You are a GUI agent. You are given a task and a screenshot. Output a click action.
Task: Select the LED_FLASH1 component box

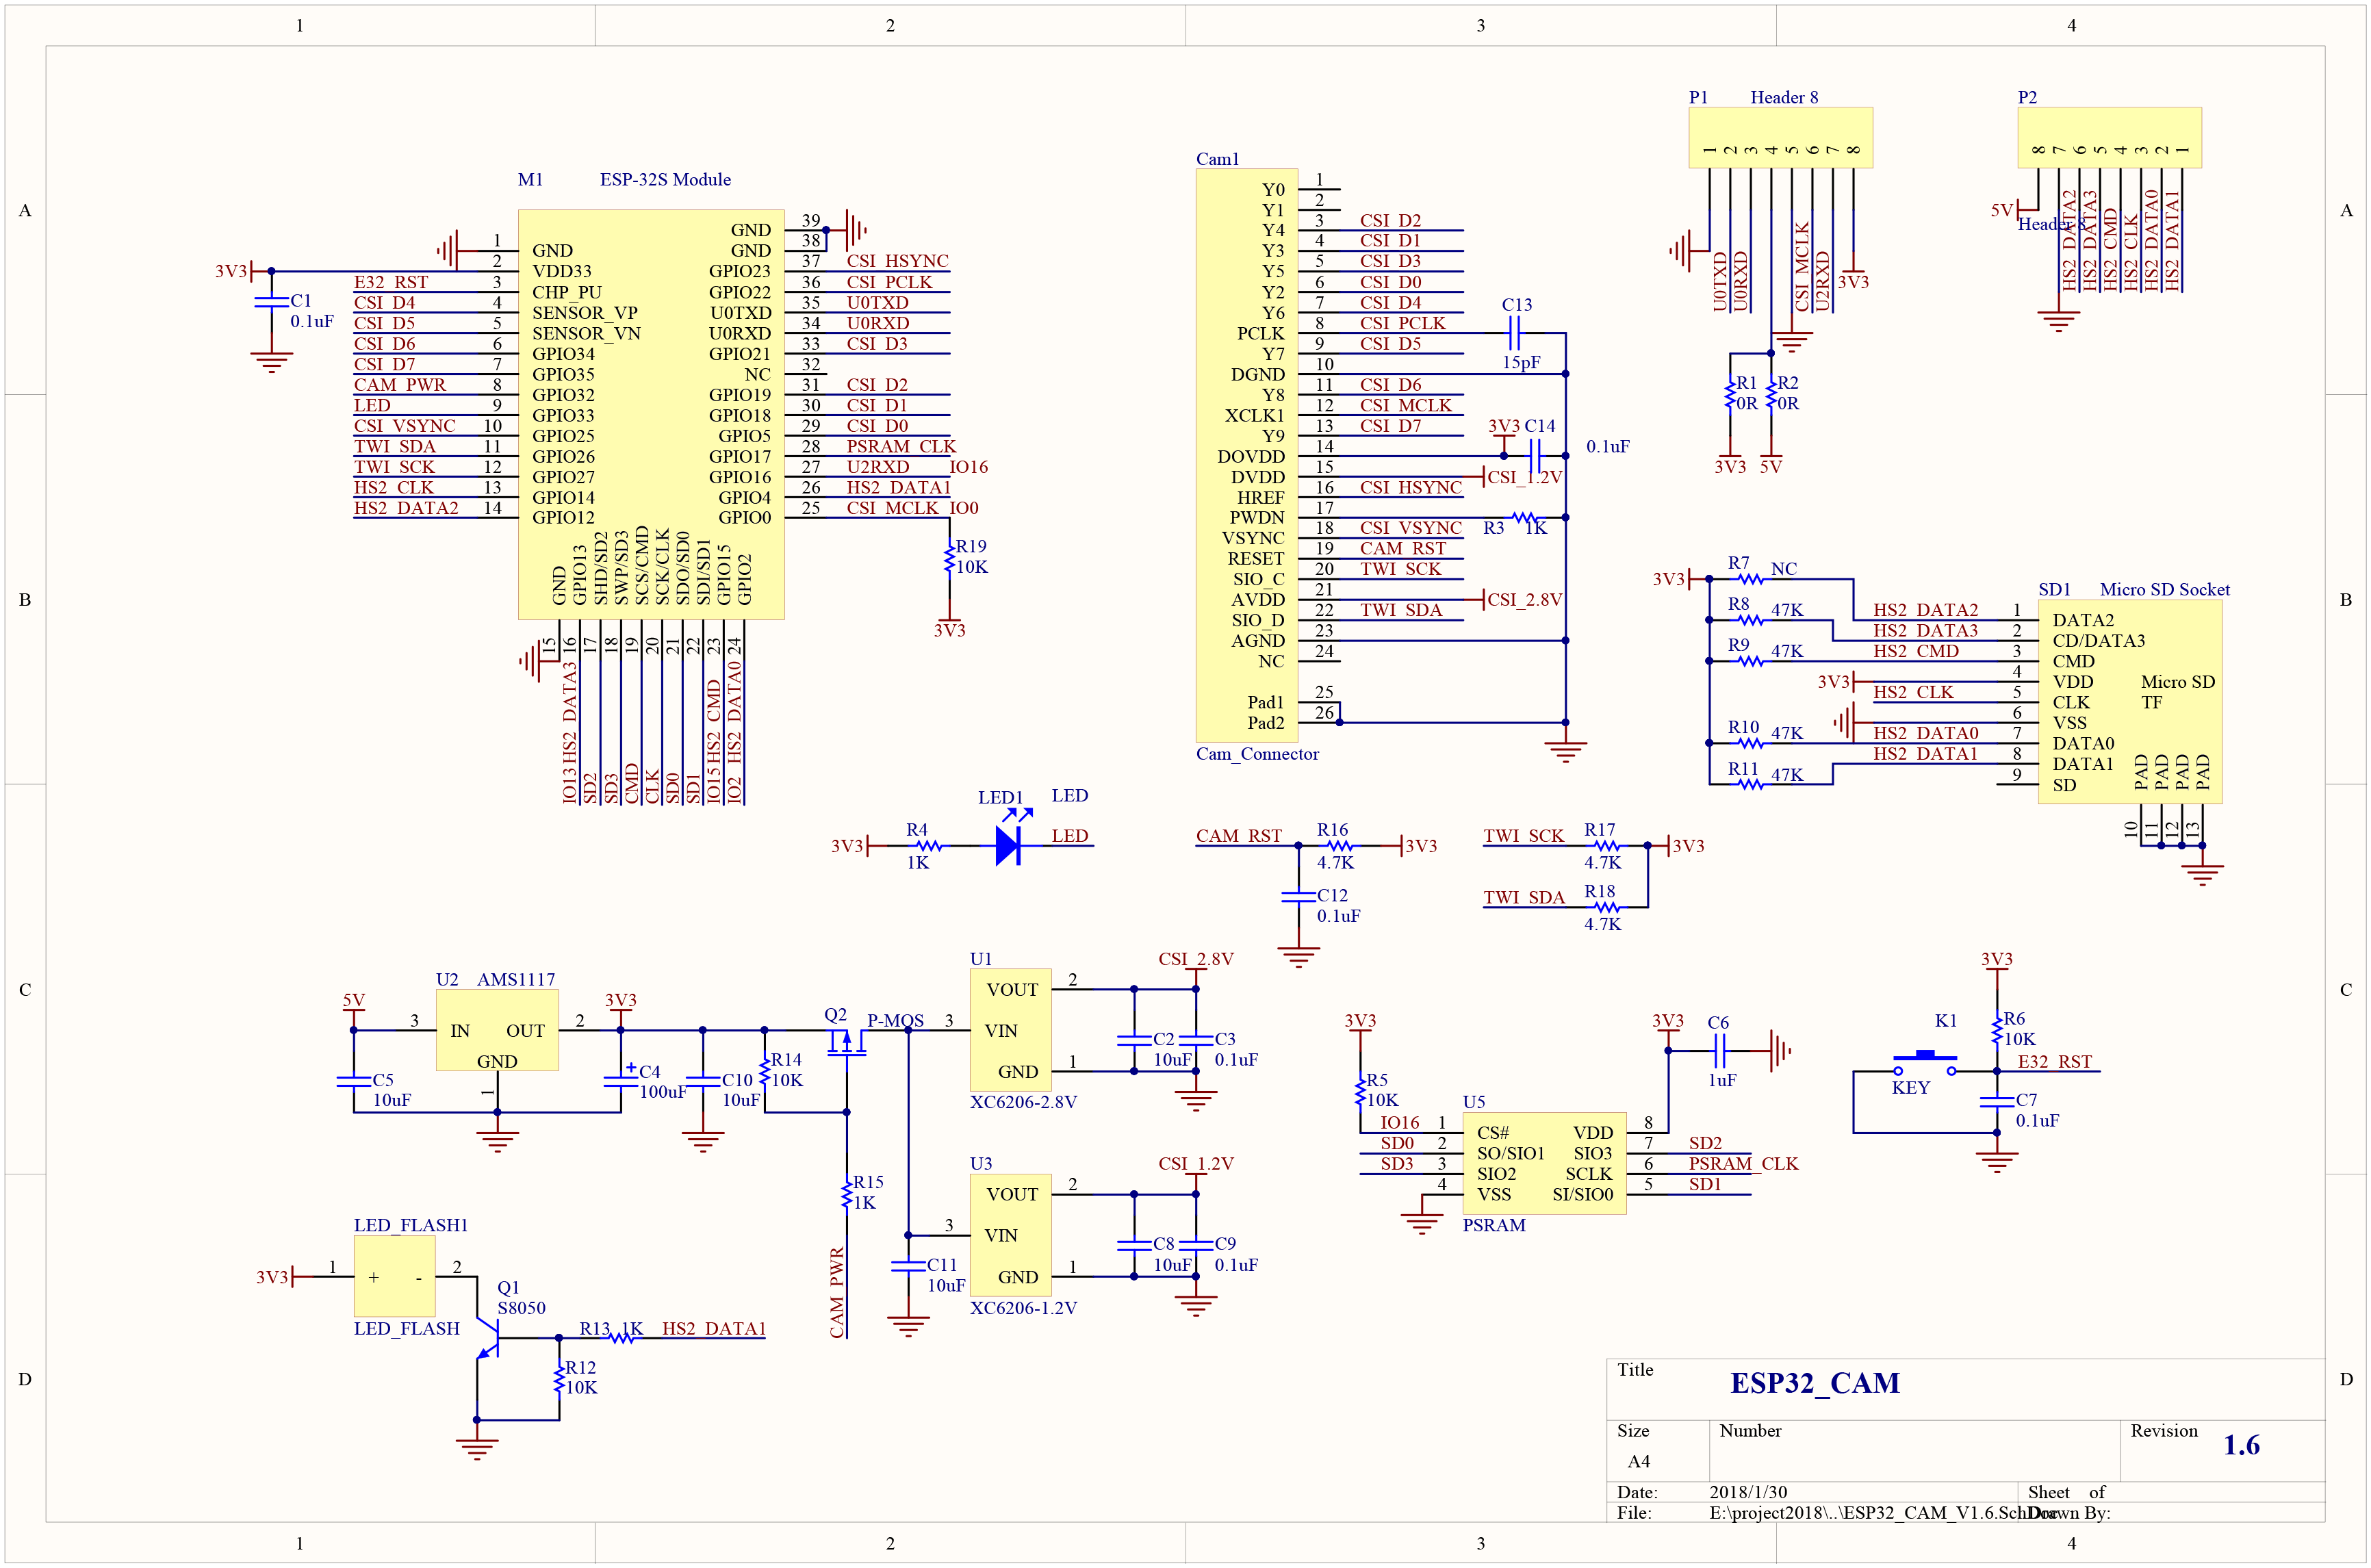click(x=394, y=1276)
